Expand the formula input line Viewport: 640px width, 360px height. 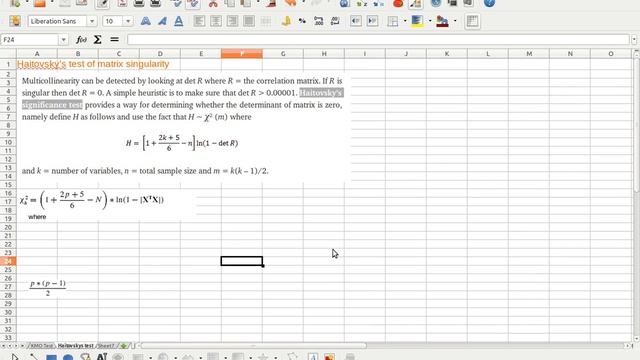point(634,40)
